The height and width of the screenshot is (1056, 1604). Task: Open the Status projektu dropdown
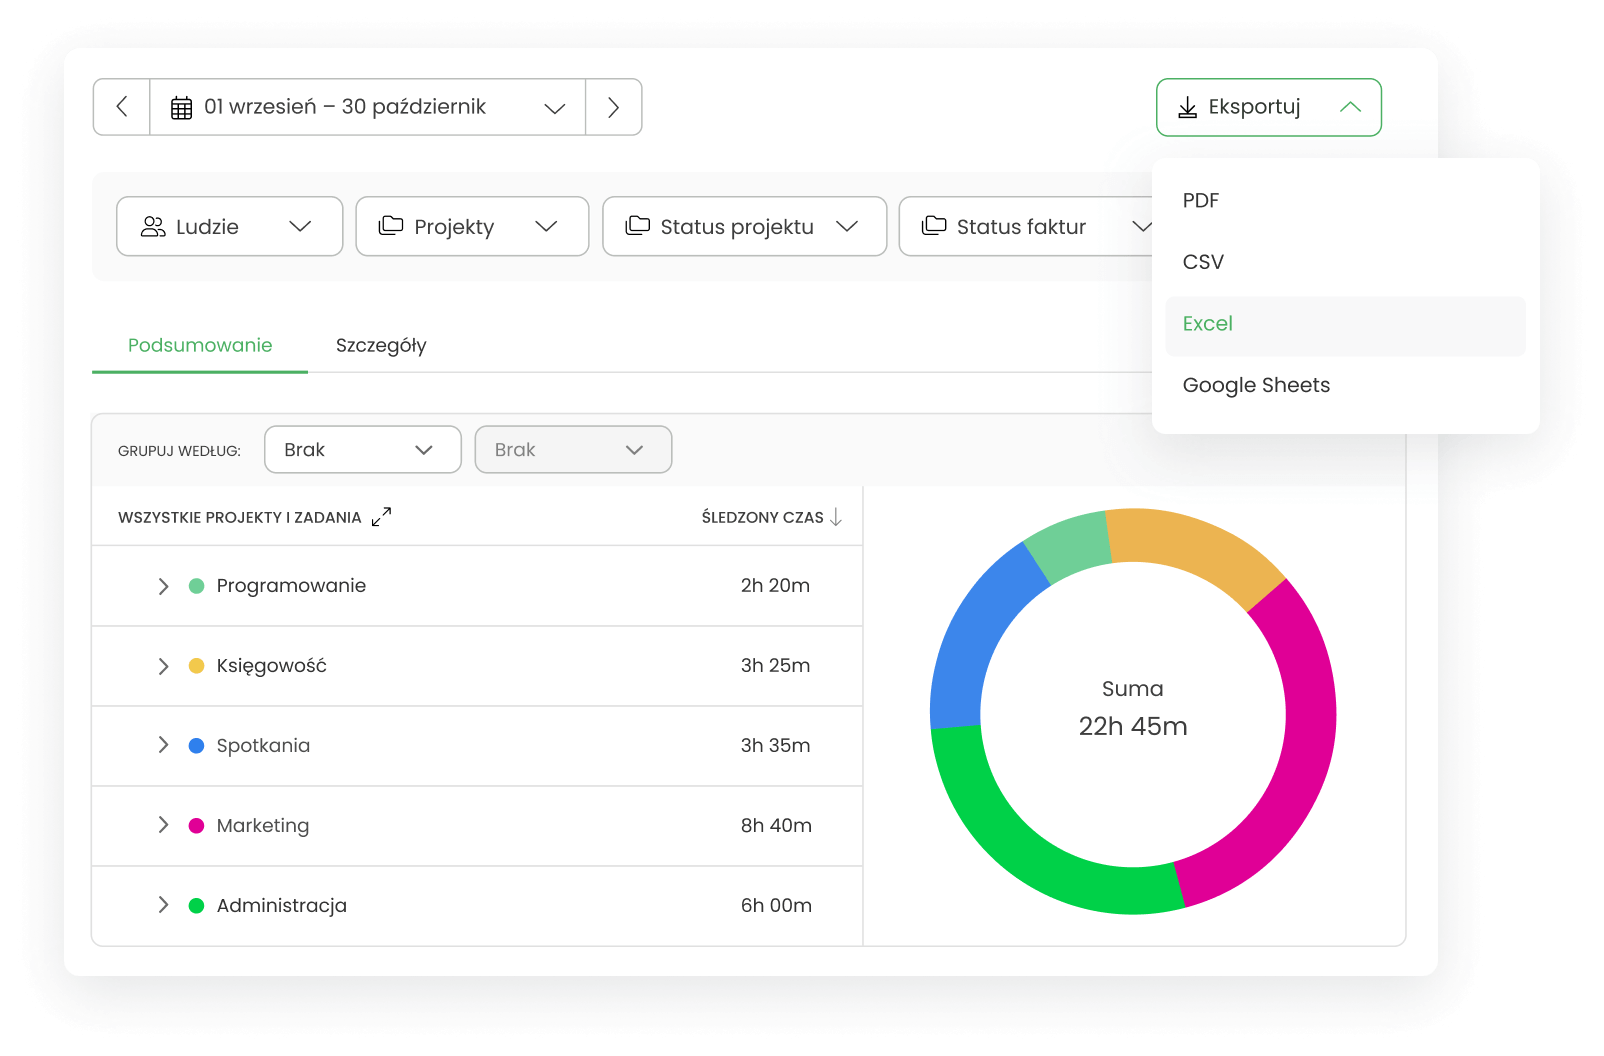coord(744,227)
